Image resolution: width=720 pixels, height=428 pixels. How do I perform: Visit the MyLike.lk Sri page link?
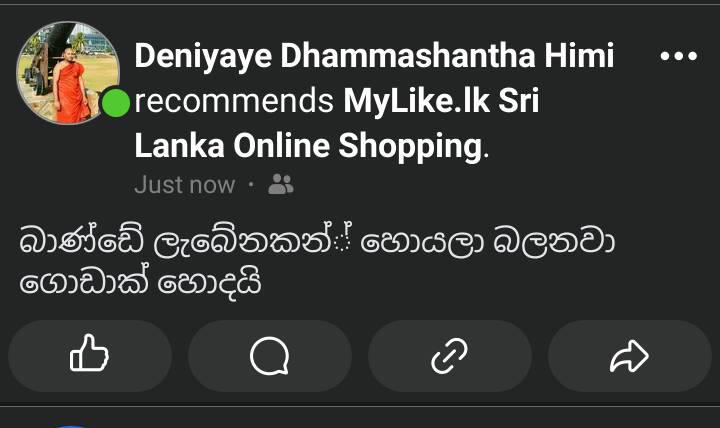(x=441, y=101)
